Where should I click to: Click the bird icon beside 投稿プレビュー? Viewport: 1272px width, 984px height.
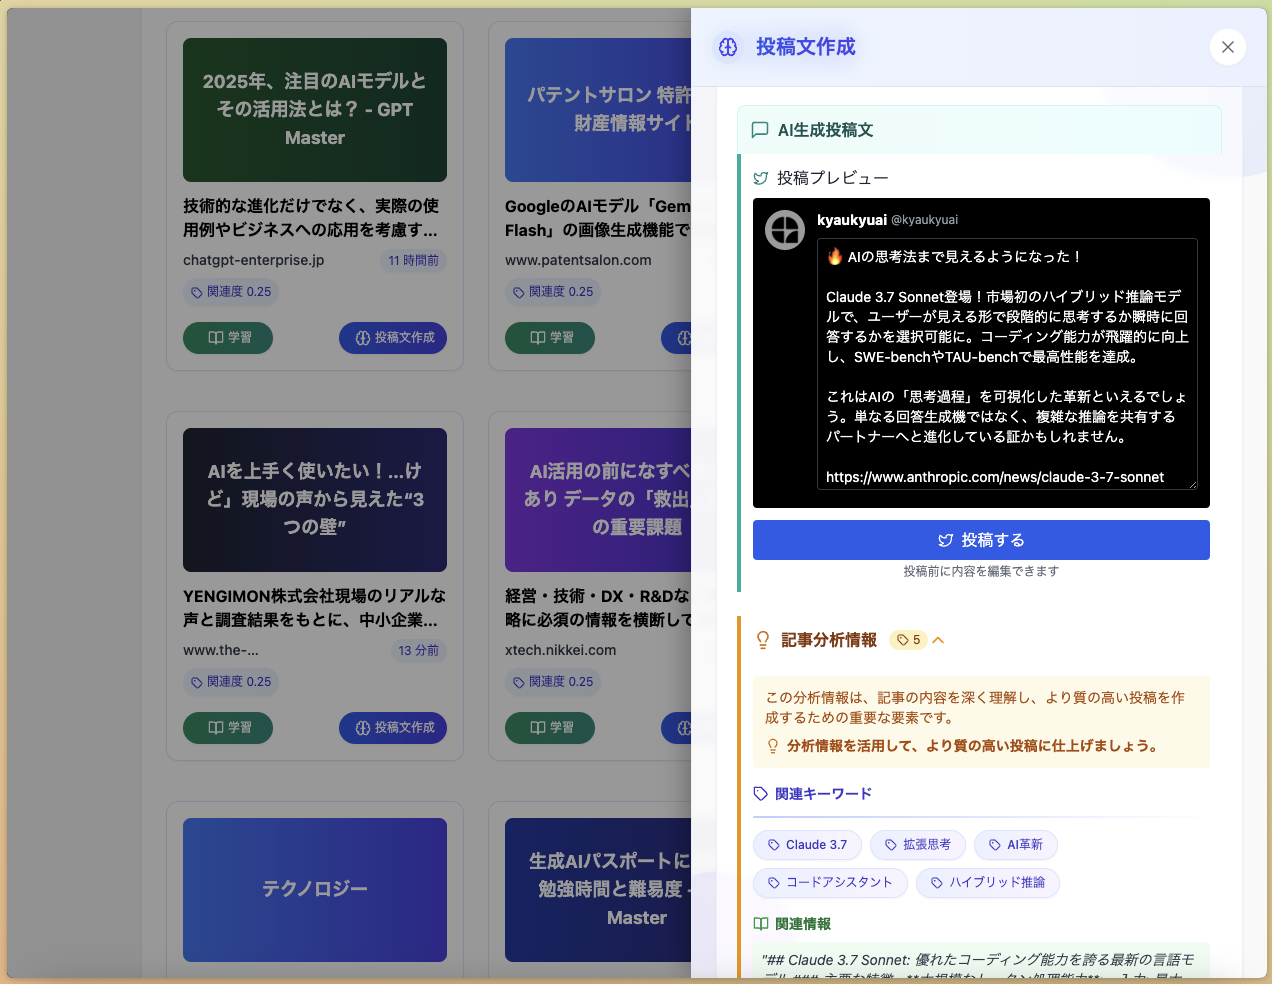[761, 178]
